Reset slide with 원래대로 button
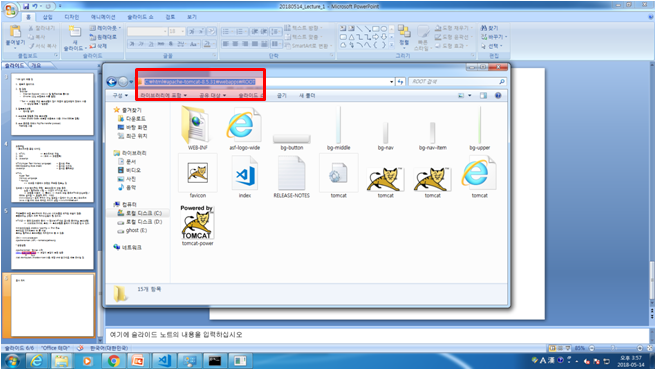The image size is (656, 370). tap(103, 37)
